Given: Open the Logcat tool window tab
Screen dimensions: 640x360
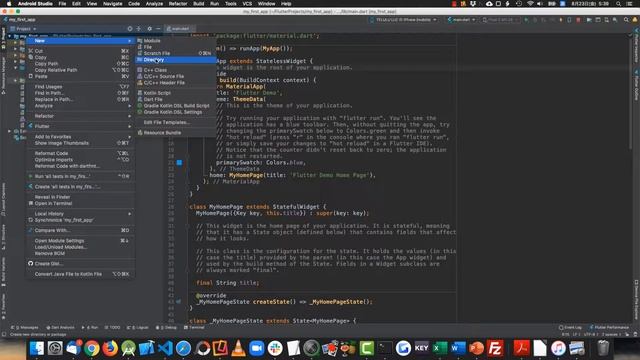Looking at the screenshot, I should pos(138,328).
